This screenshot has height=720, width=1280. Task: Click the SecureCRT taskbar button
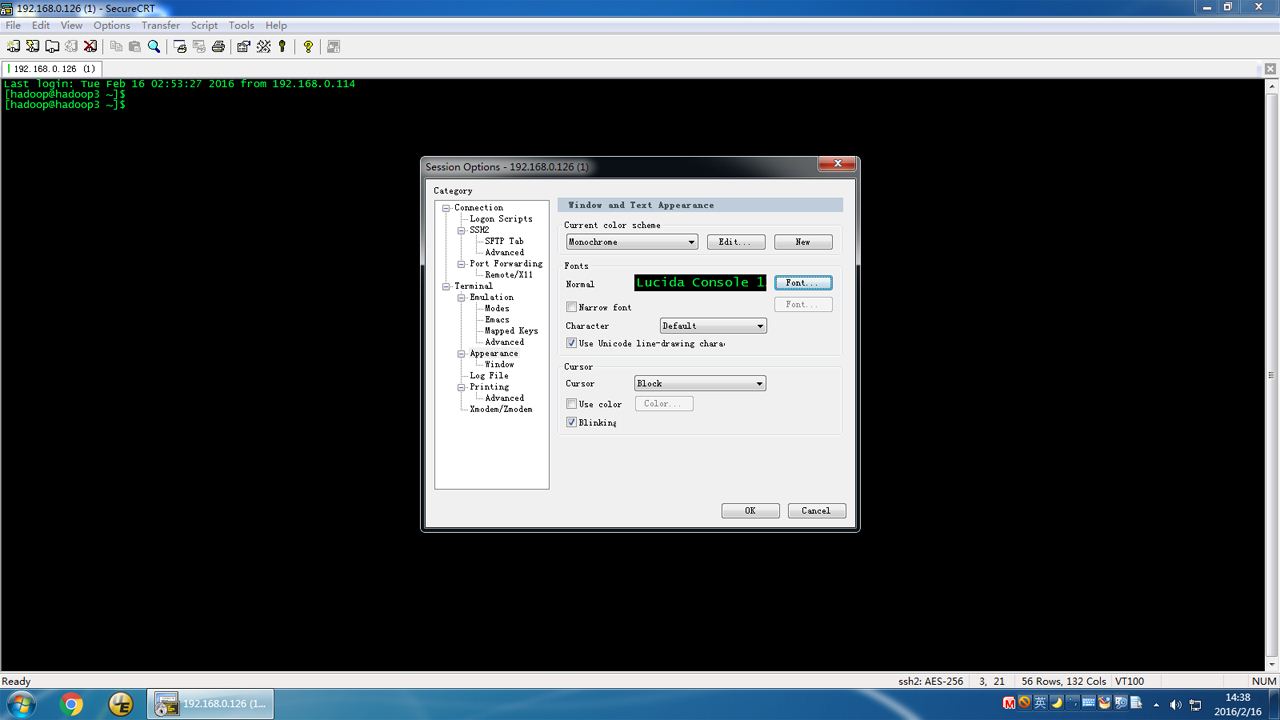[x=212, y=704]
